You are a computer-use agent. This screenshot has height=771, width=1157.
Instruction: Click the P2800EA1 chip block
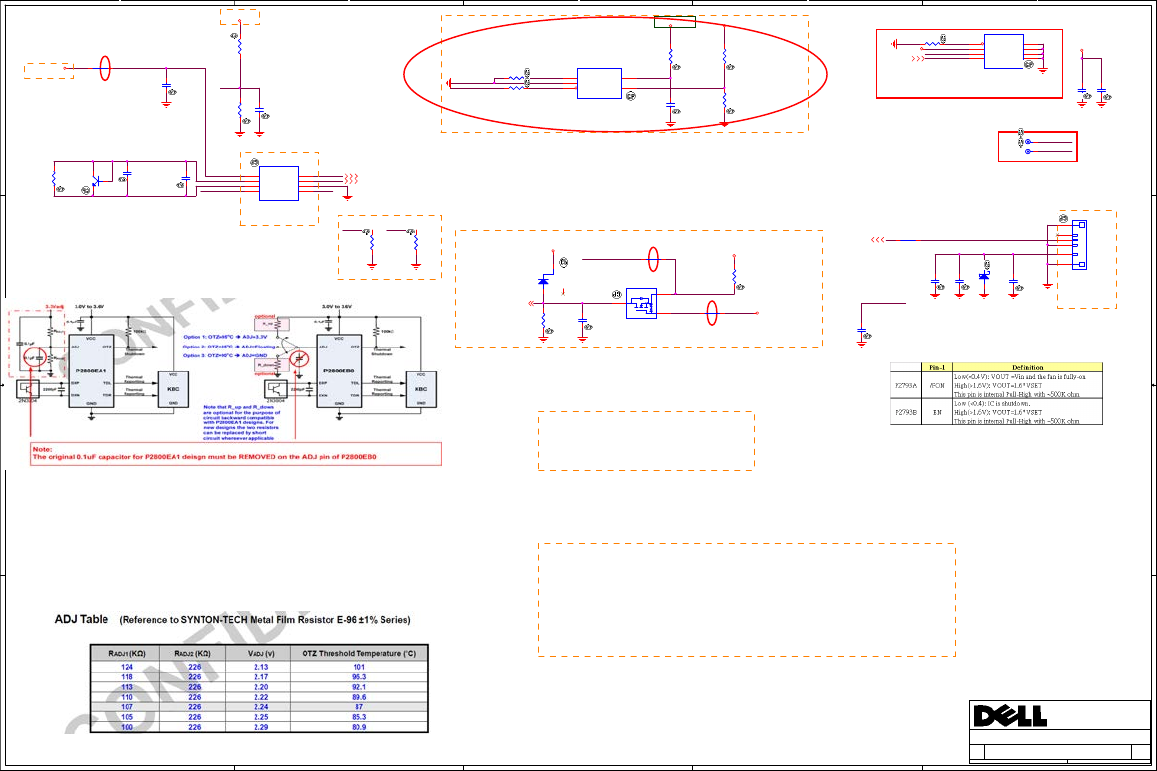click(91, 371)
